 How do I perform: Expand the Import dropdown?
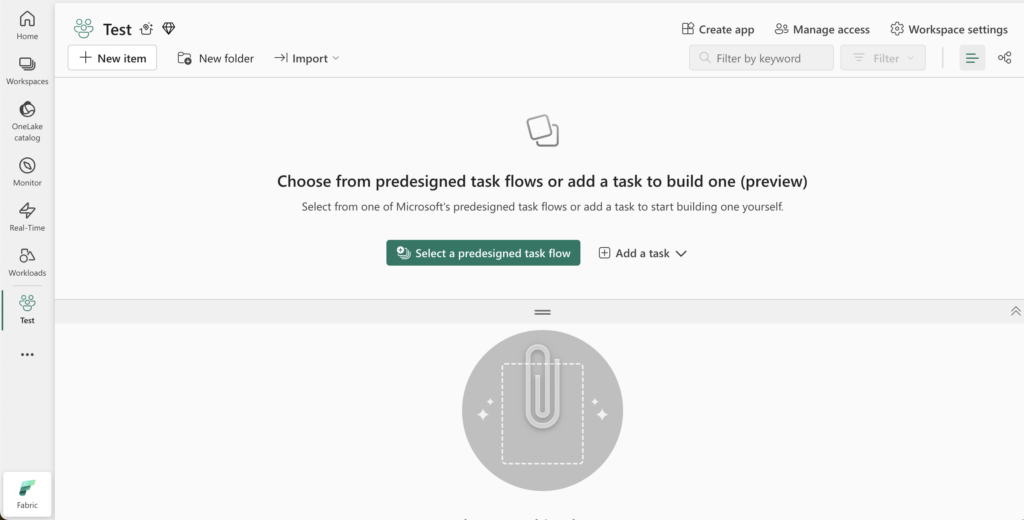307,58
